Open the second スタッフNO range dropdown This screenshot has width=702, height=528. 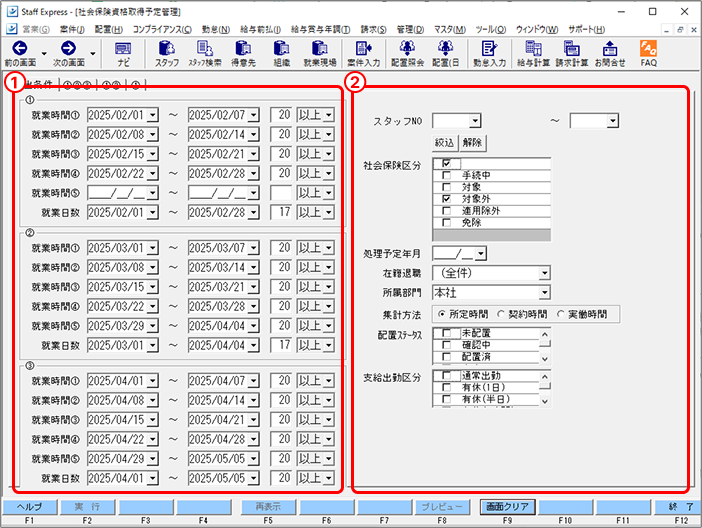(x=613, y=120)
